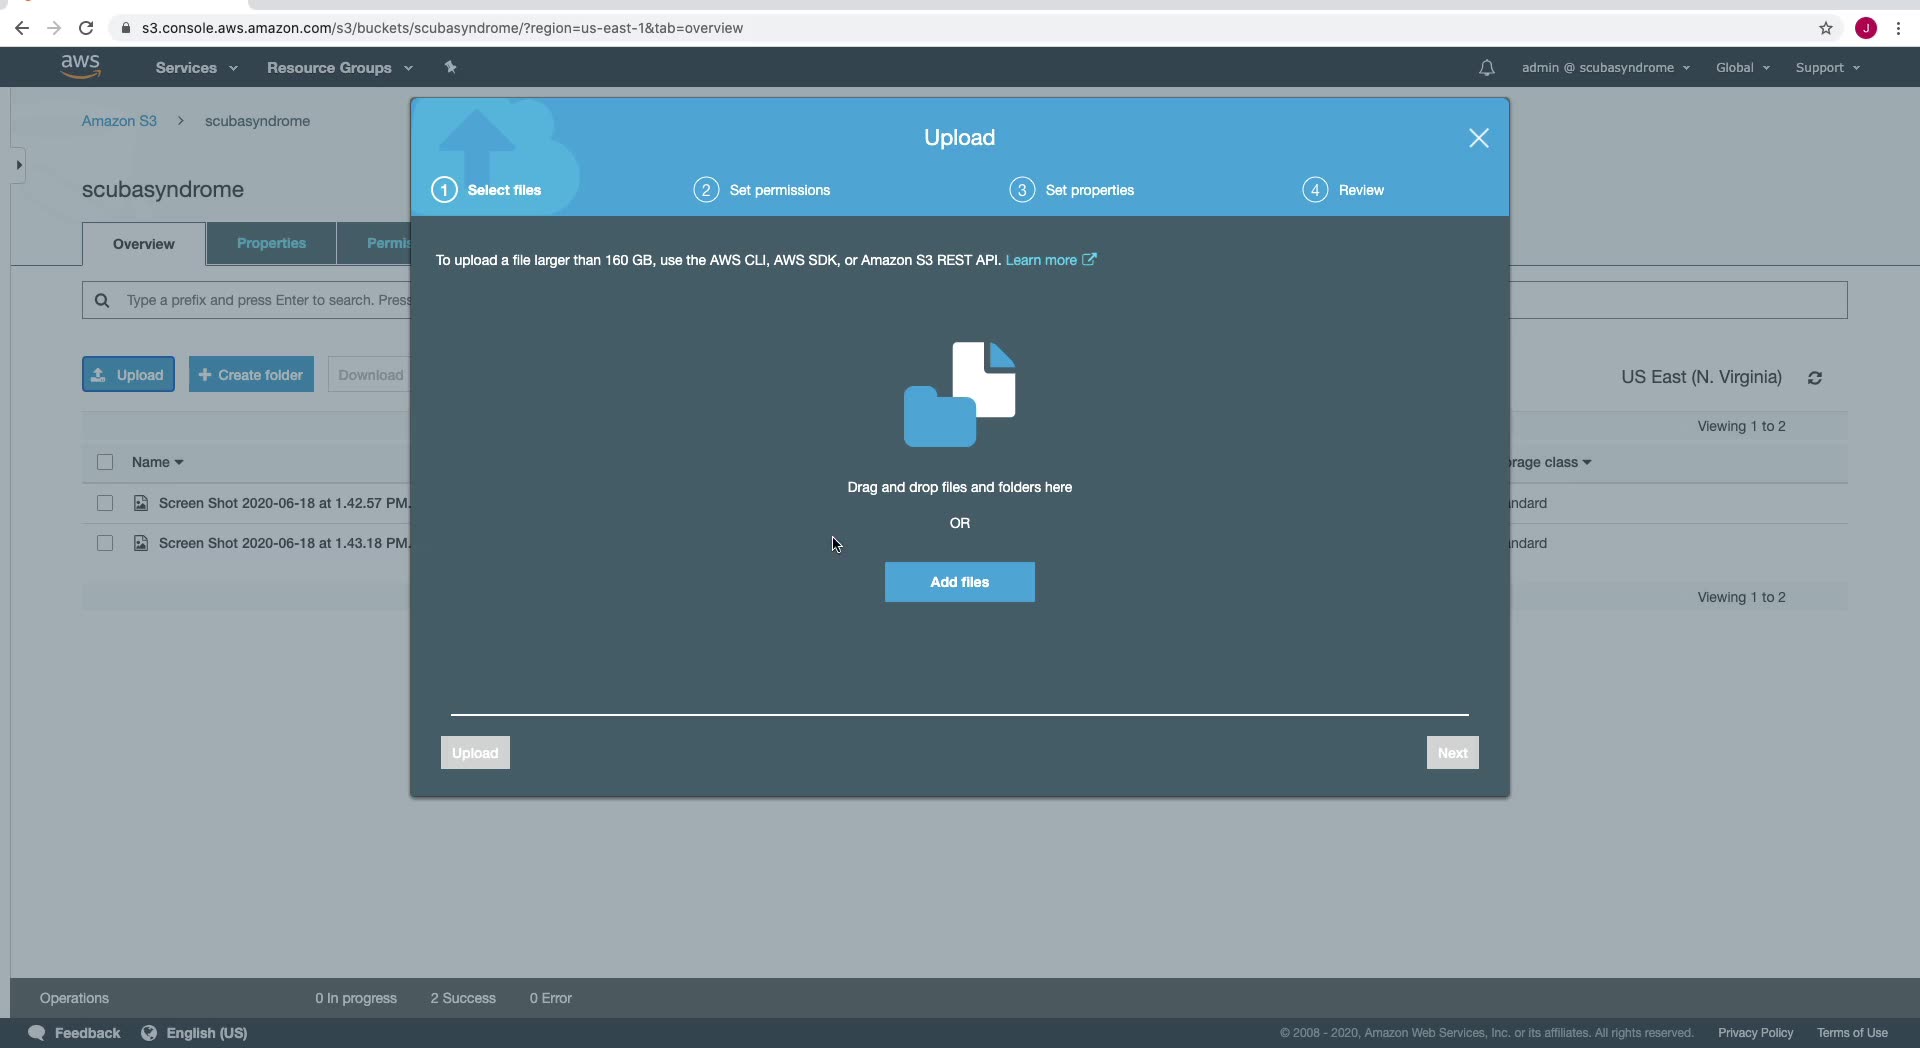
Task: Bookmark this page with the star icon
Action: [x=1826, y=28]
